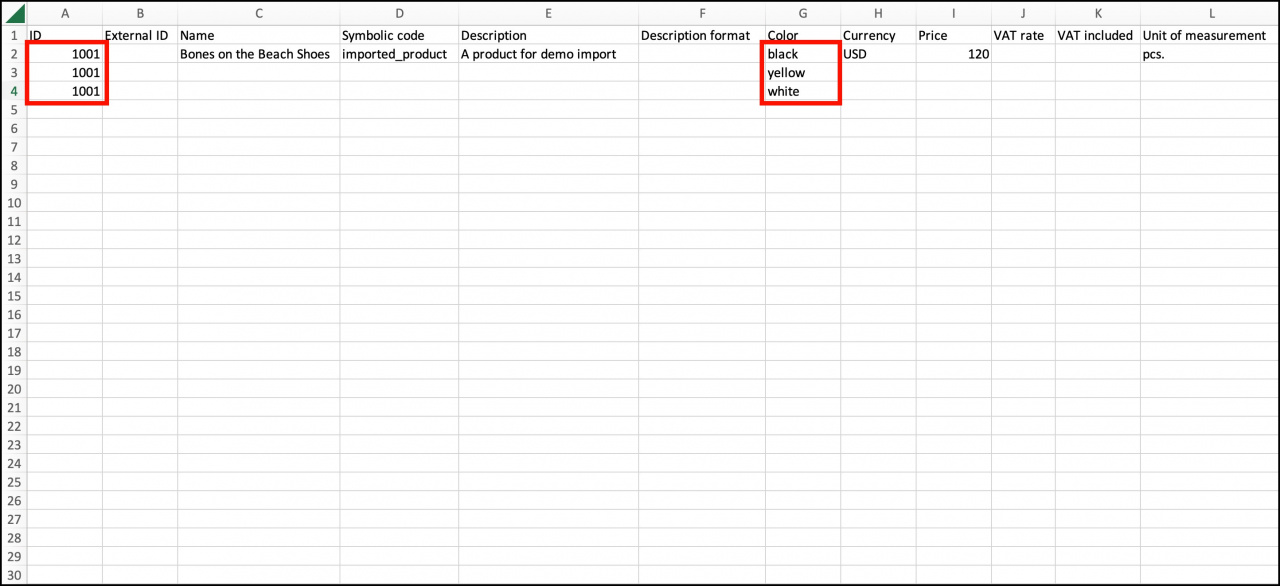Select cell with 1001 in row 3
The image size is (1280, 586).
tap(65, 73)
